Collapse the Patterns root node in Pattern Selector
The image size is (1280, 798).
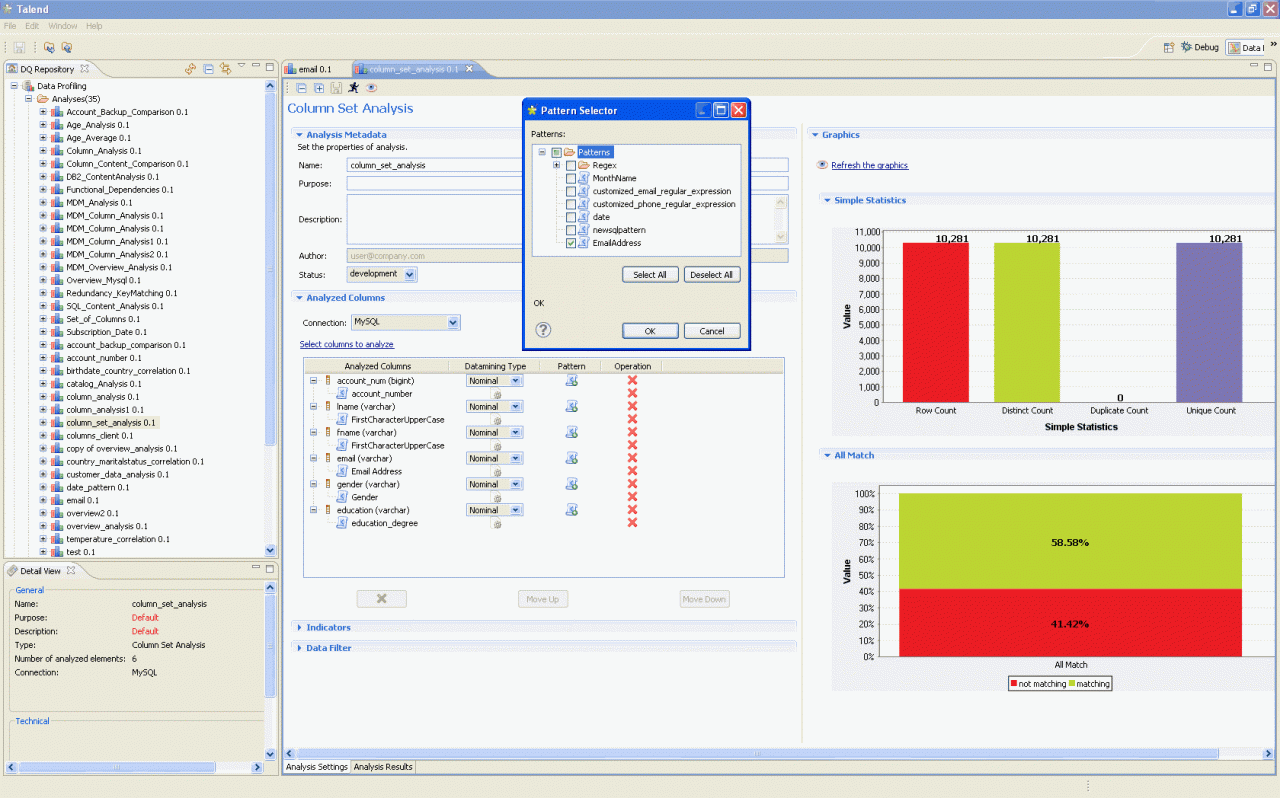tap(542, 152)
